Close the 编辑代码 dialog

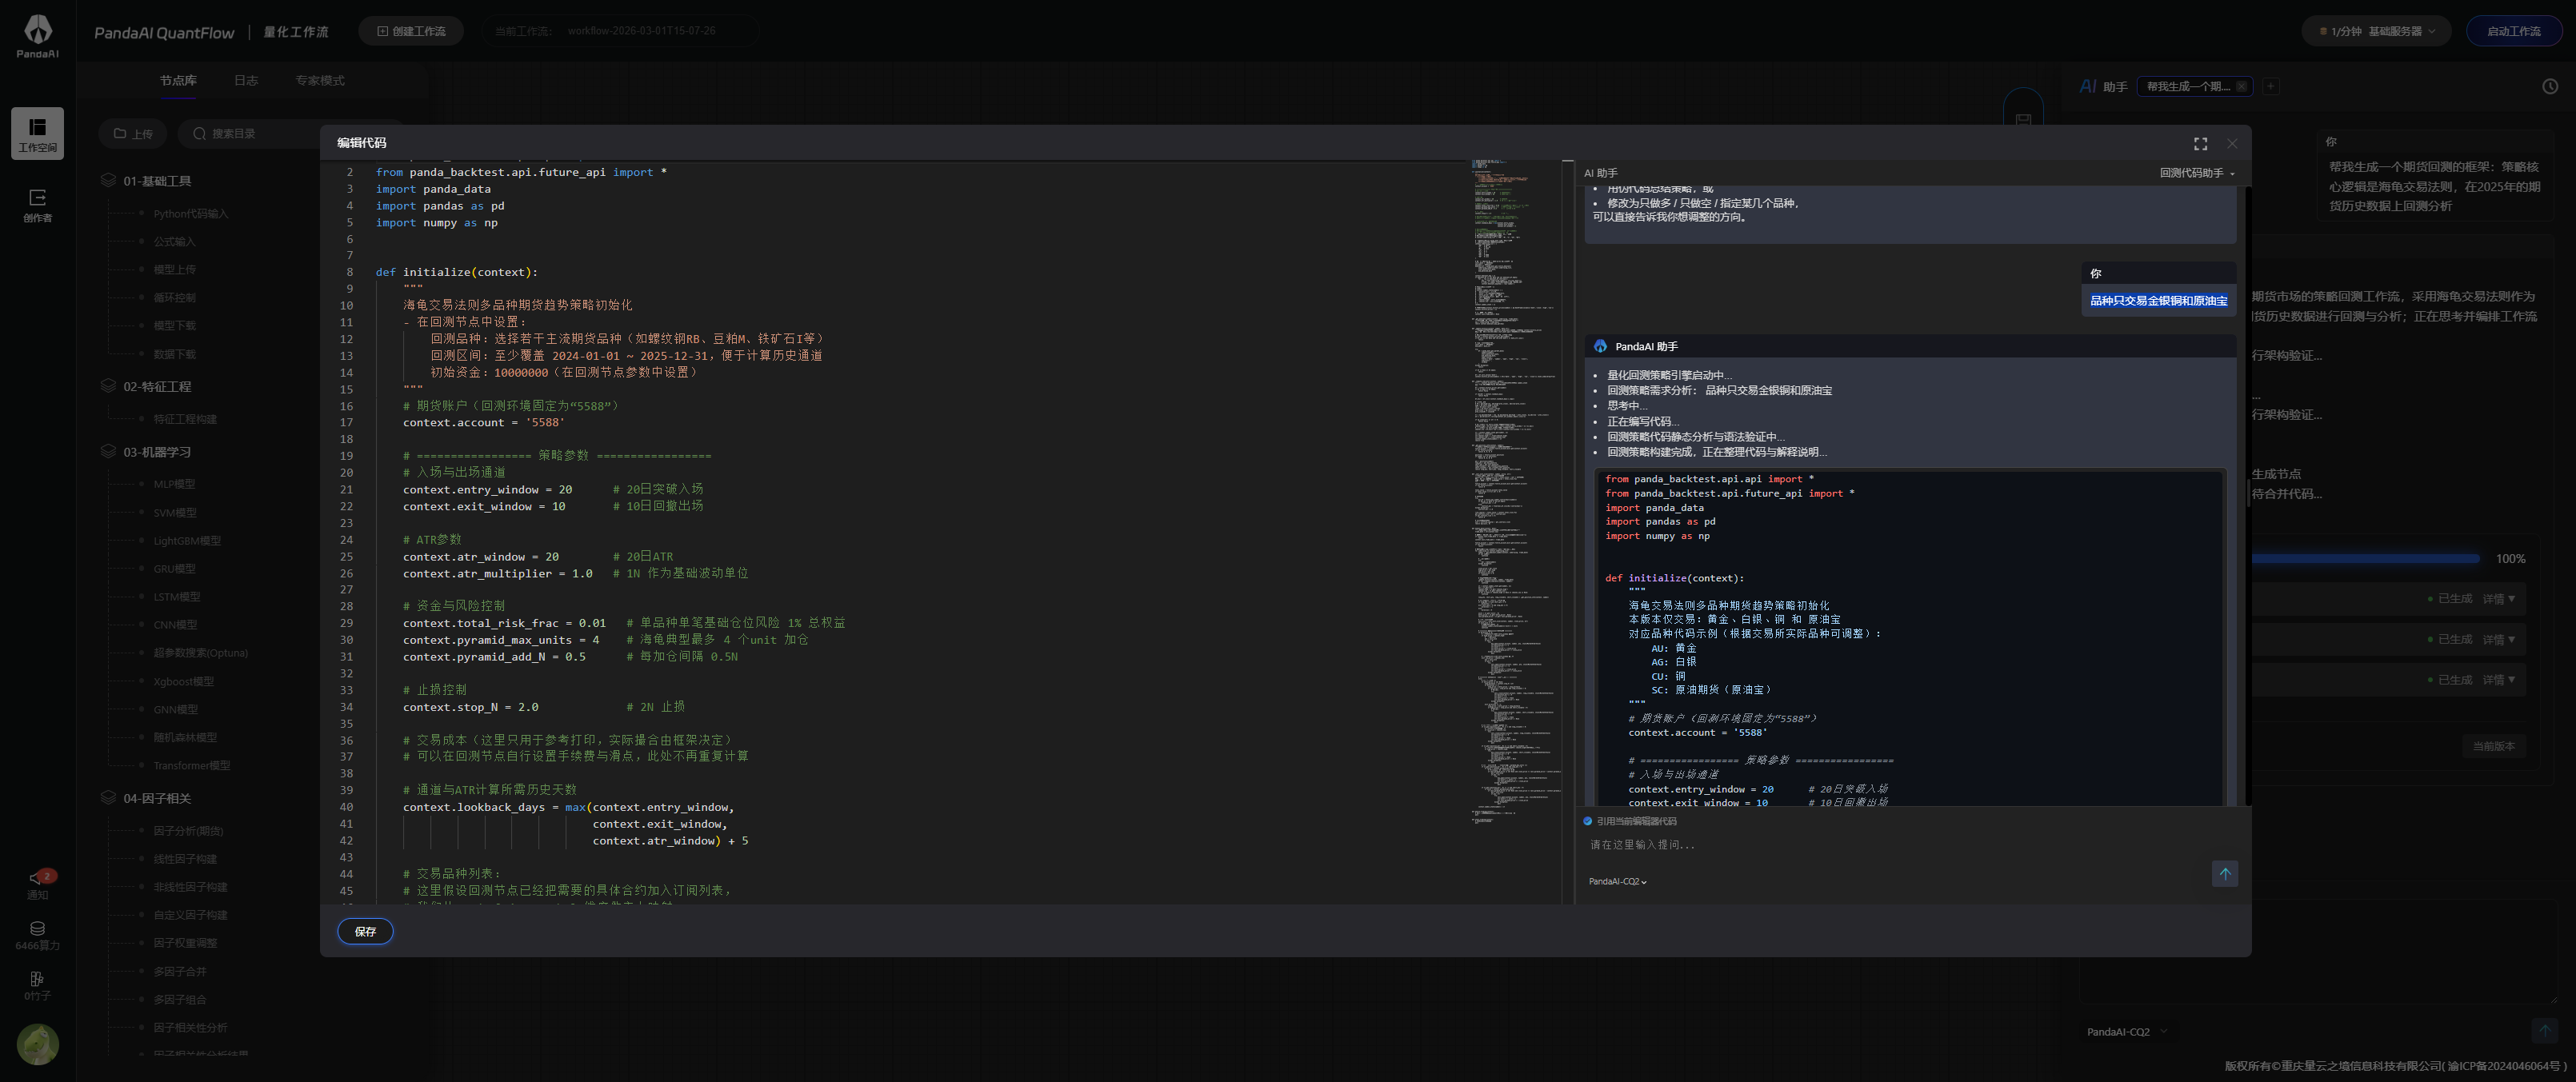tap(2232, 144)
